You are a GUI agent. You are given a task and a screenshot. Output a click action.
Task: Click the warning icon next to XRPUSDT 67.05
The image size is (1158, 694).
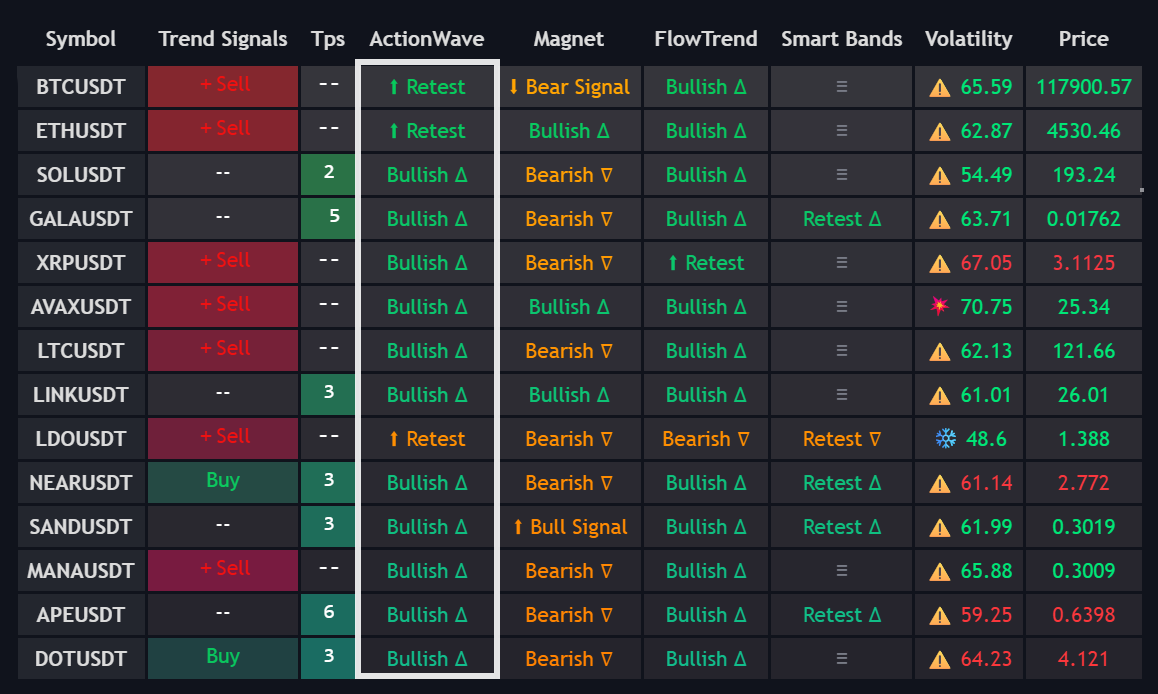(940, 263)
